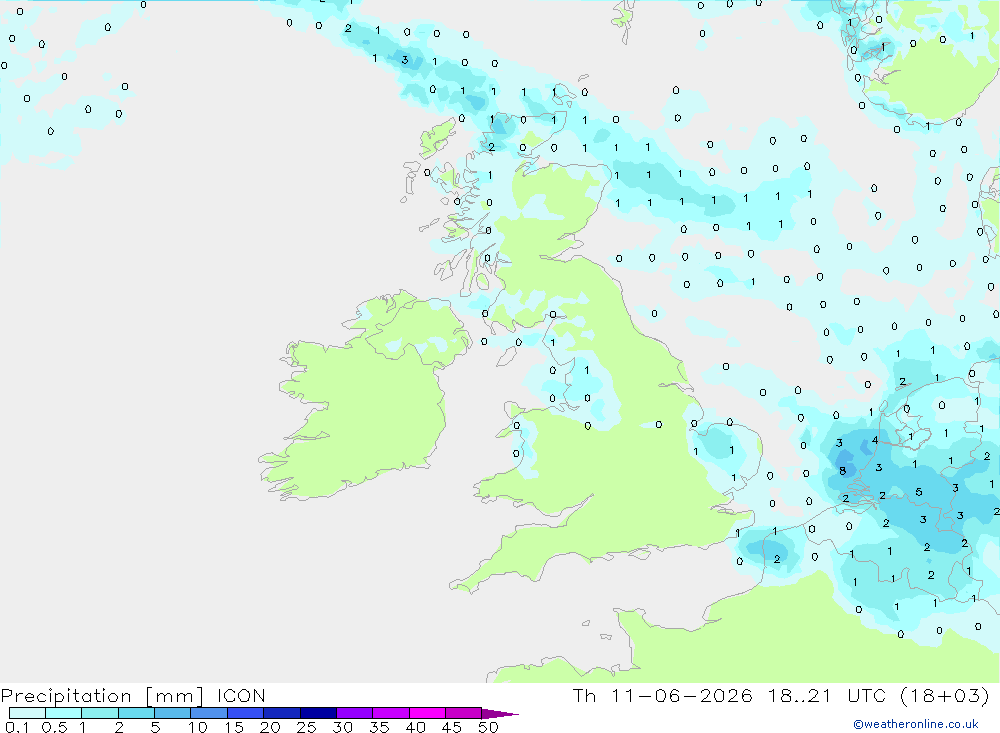Click the '35' legend scale label
Screen dimensions: 1000x733
[x=379, y=727]
